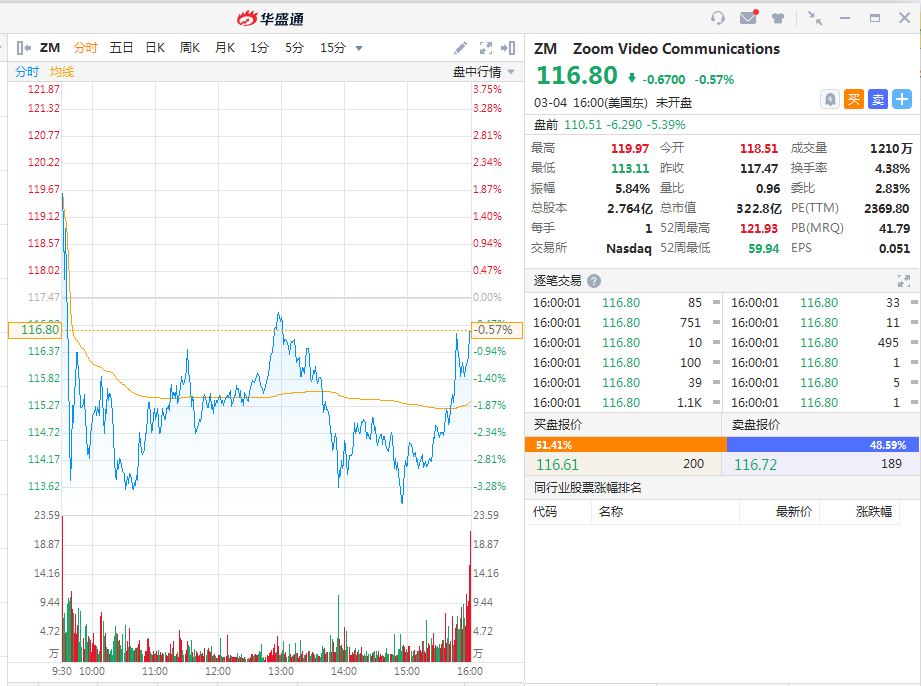Open more chart periods dropdown arrow
Screen dimensions: 921x686
359,48
